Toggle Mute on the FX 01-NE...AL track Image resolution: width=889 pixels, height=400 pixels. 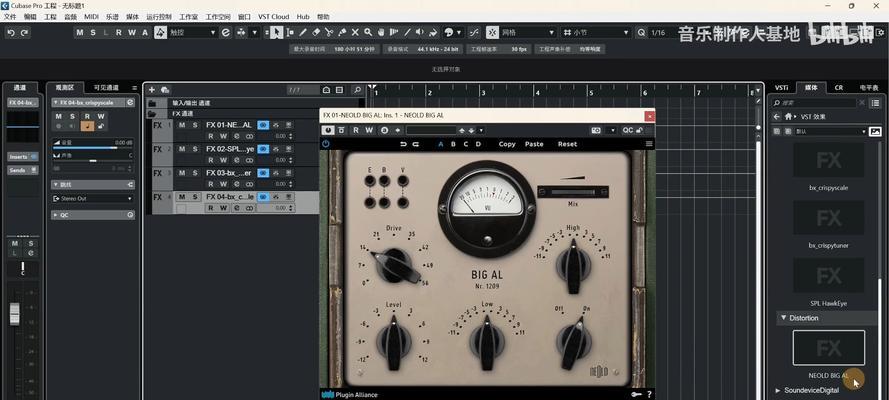pos(182,125)
